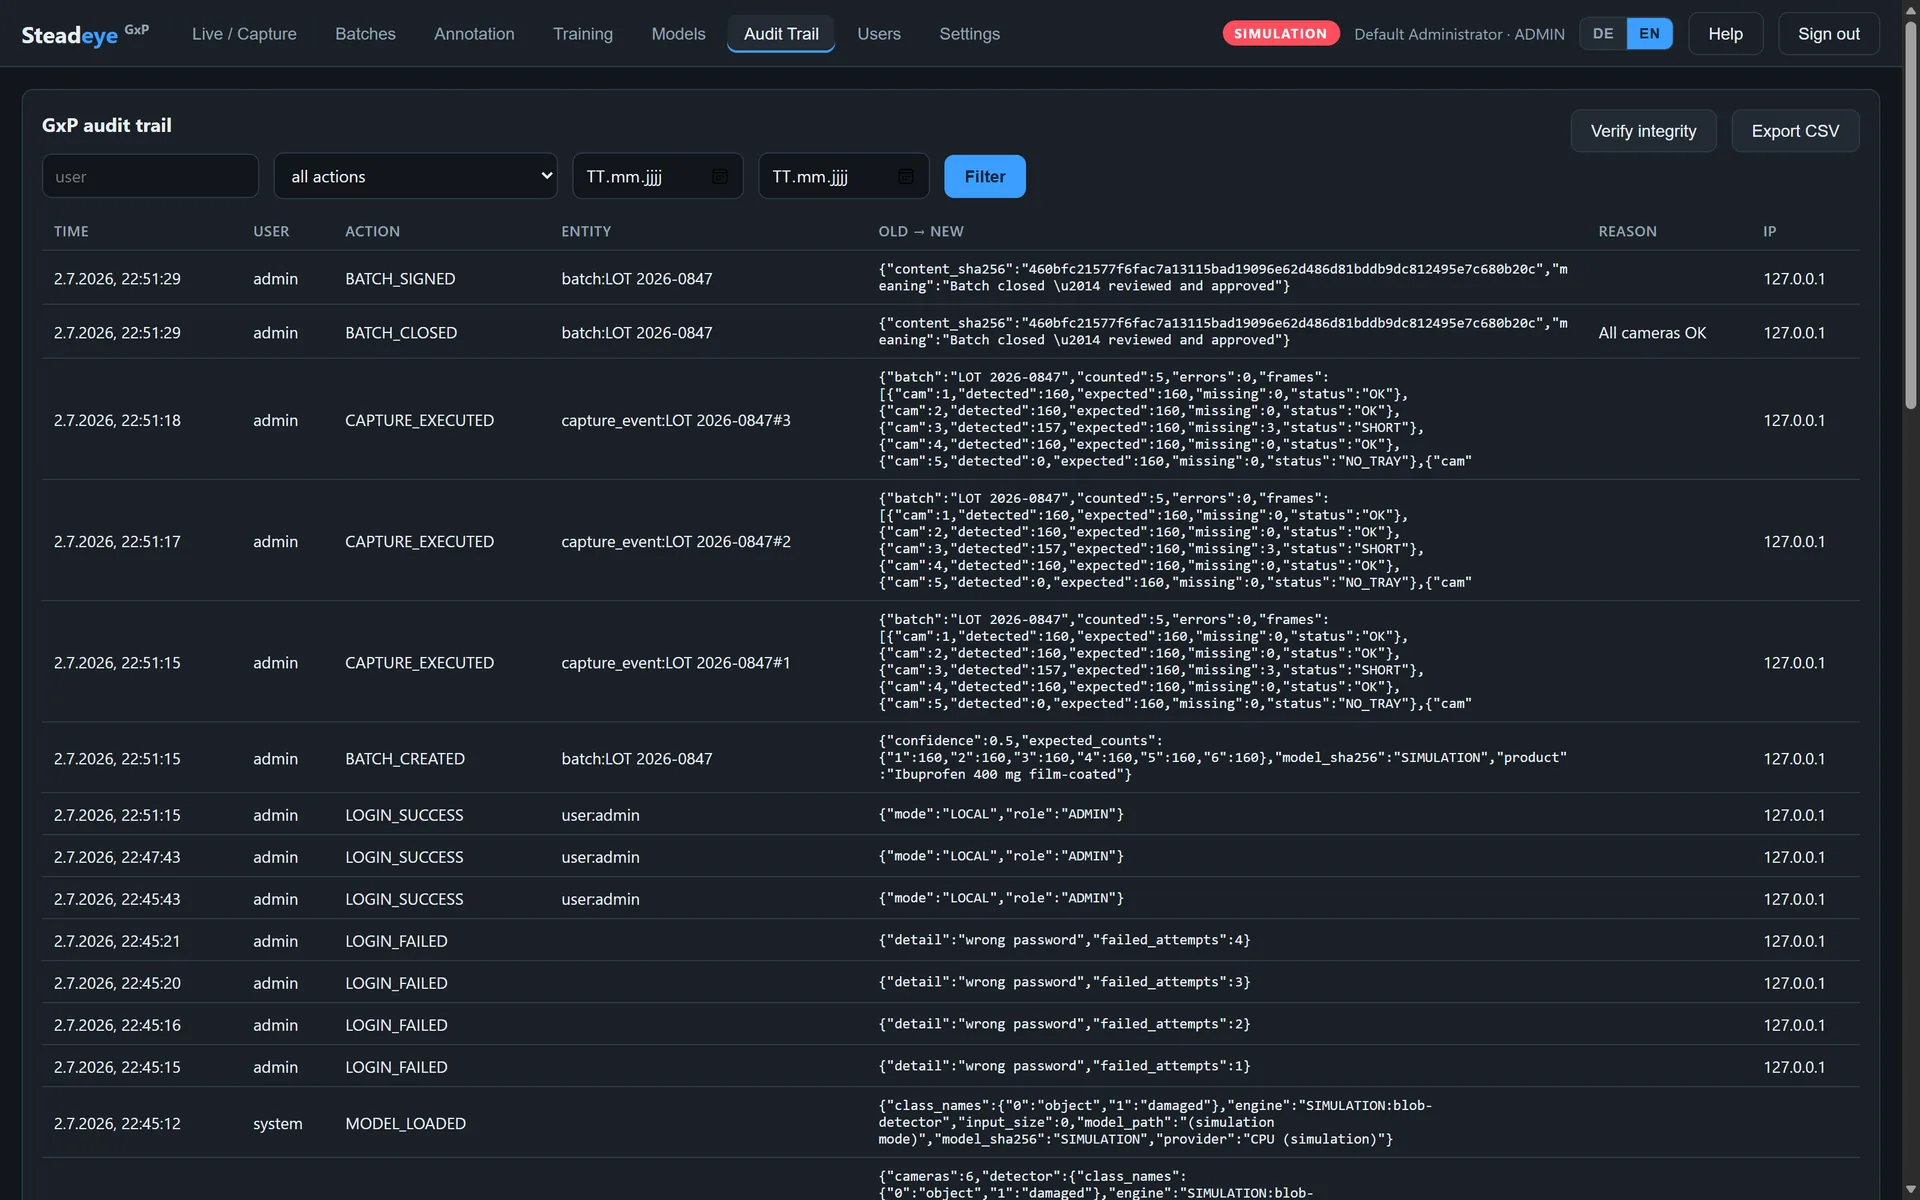Click timestamp 2.7.2026, 22:45:12
The width and height of the screenshot is (1920, 1200).
point(117,1123)
